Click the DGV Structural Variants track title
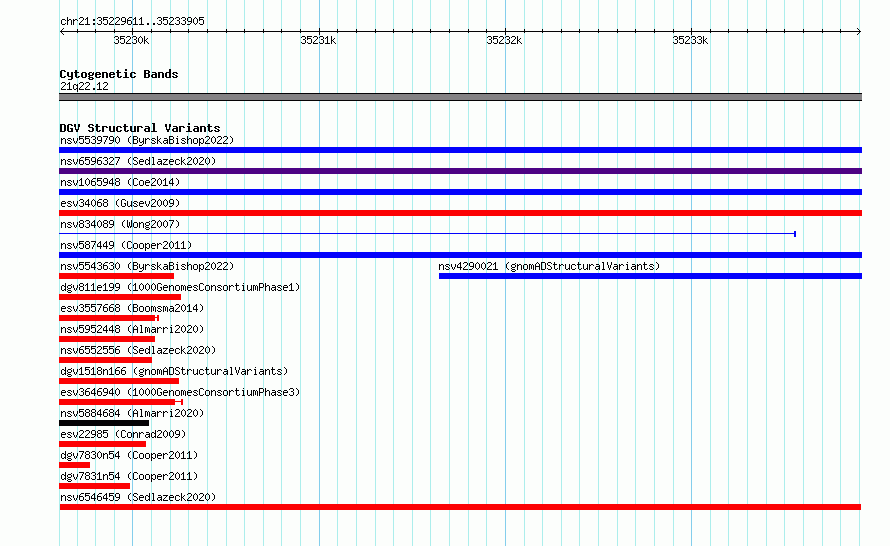The height and width of the screenshot is (546, 890). click(140, 128)
